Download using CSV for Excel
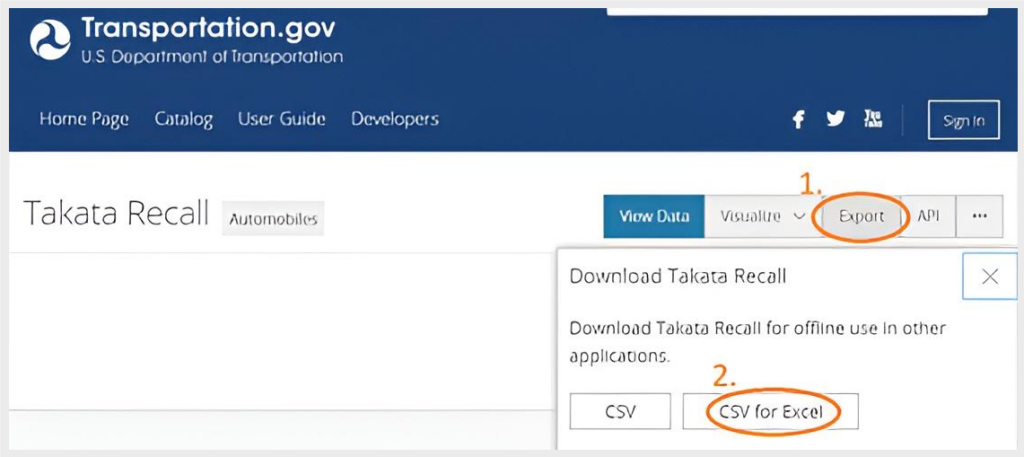The image size is (1024, 457). pos(770,411)
